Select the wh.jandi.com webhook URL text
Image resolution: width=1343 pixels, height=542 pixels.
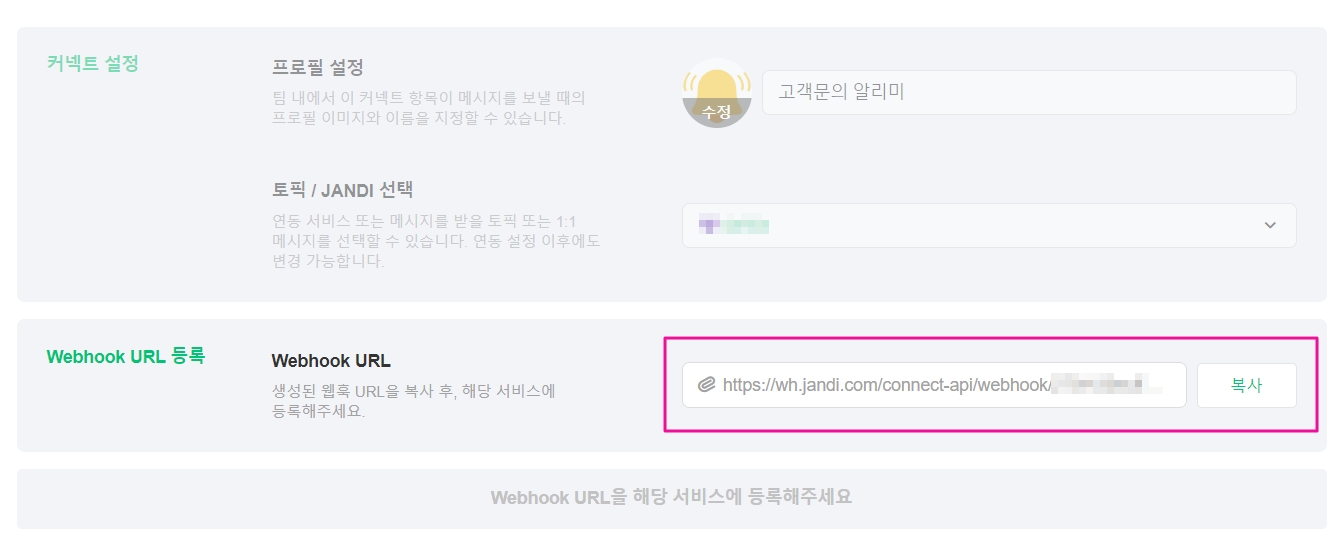[x=884, y=385]
